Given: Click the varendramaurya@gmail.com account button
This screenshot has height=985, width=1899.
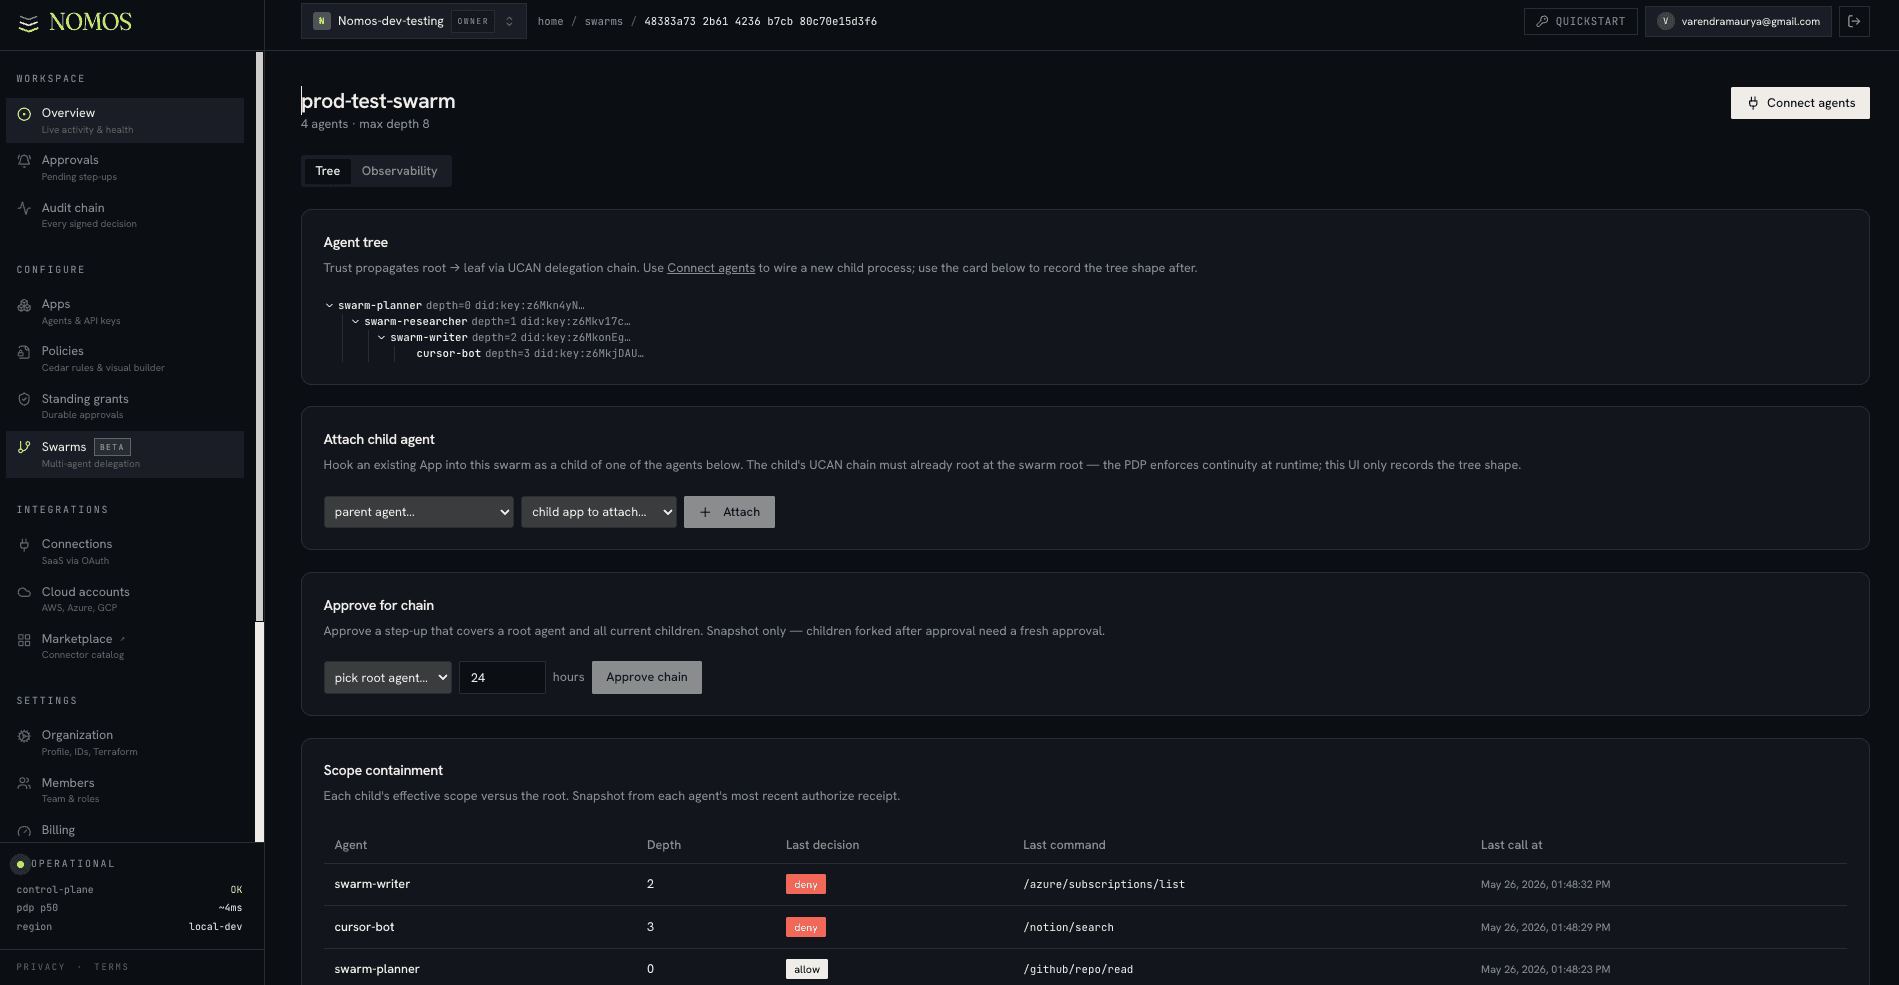Looking at the screenshot, I should pos(1738,21).
